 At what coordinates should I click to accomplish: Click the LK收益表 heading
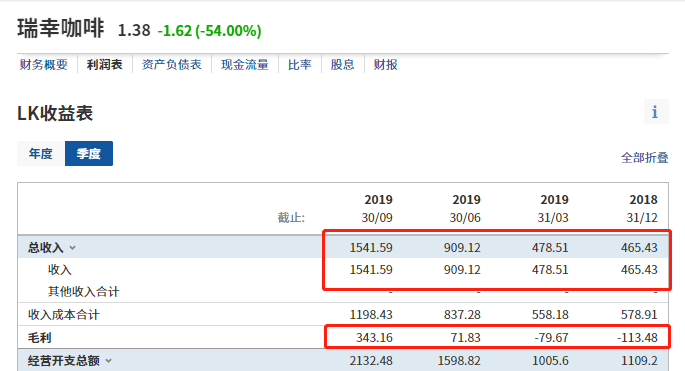pos(55,113)
